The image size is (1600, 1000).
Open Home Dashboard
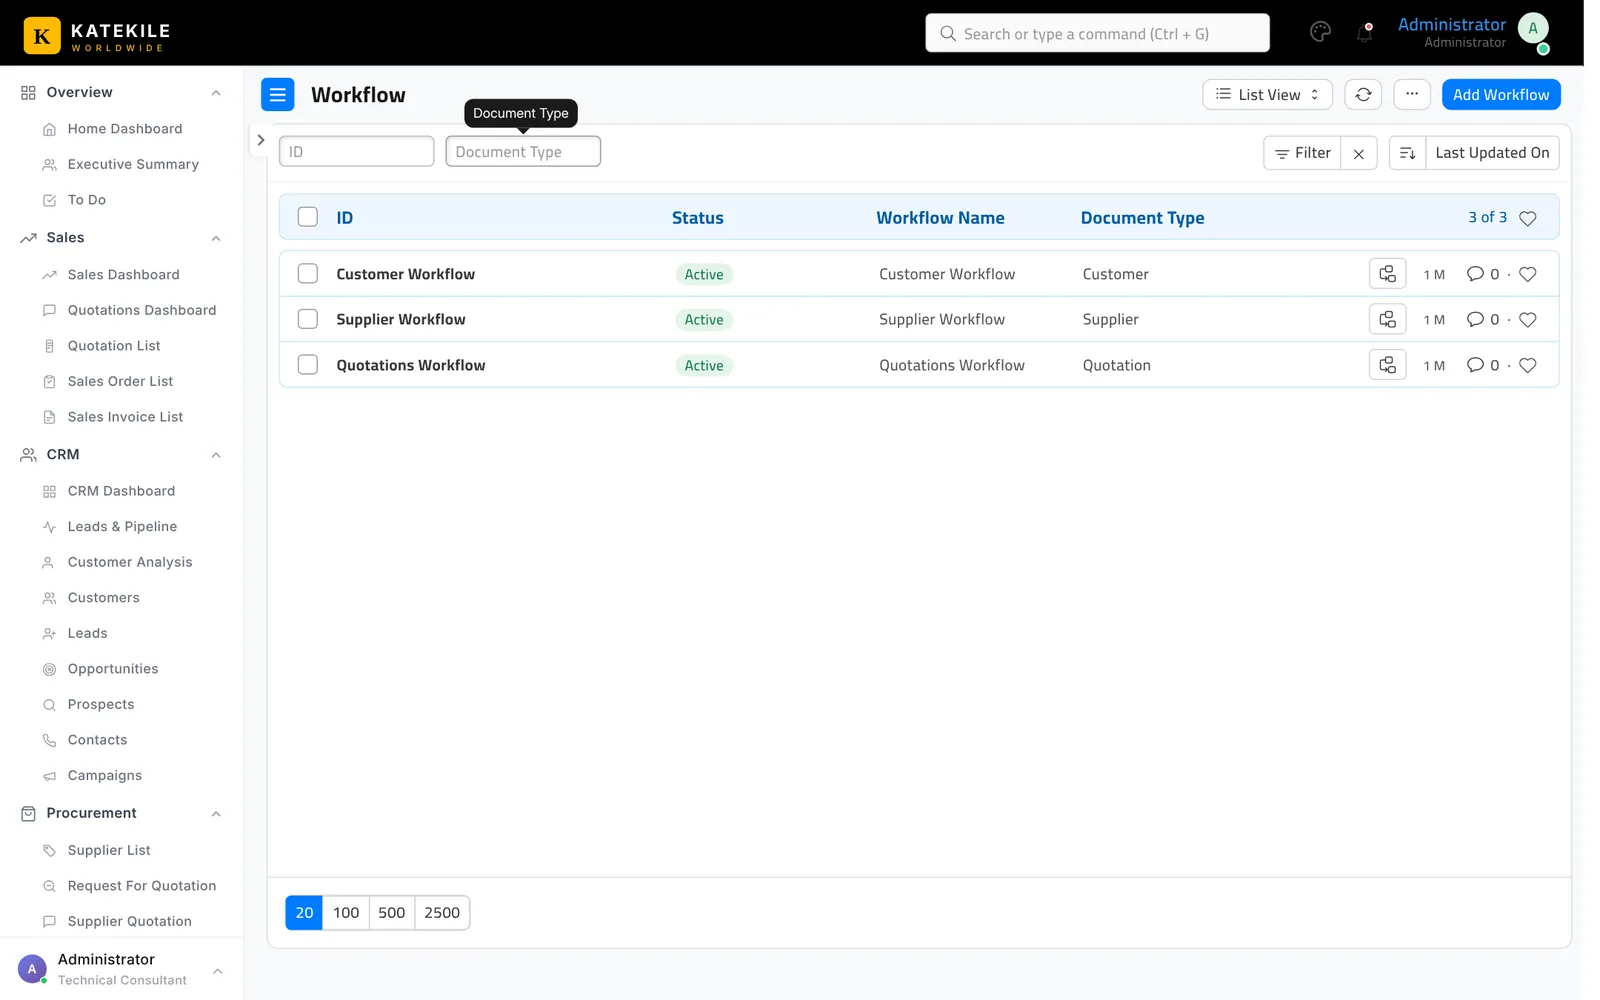[125, 129]
